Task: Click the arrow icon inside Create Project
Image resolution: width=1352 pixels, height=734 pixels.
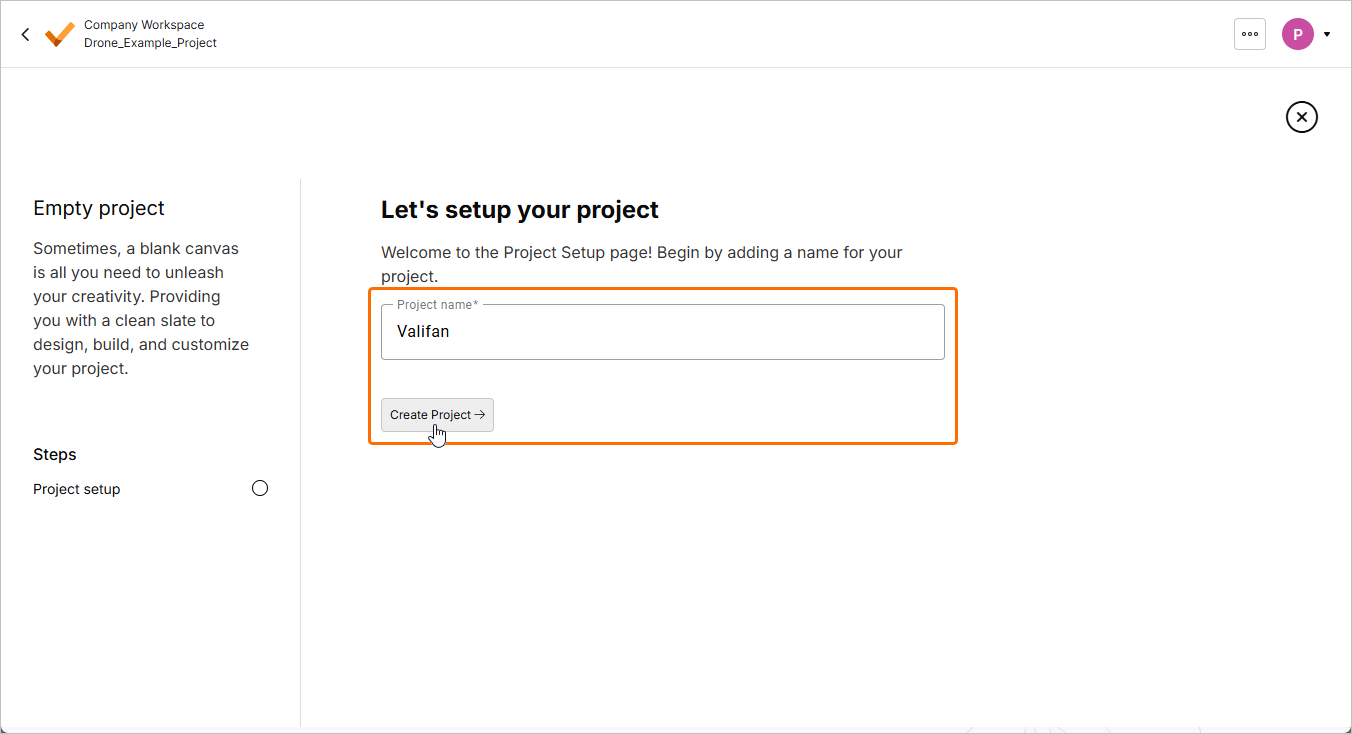Action: click(x=480, y=415)
